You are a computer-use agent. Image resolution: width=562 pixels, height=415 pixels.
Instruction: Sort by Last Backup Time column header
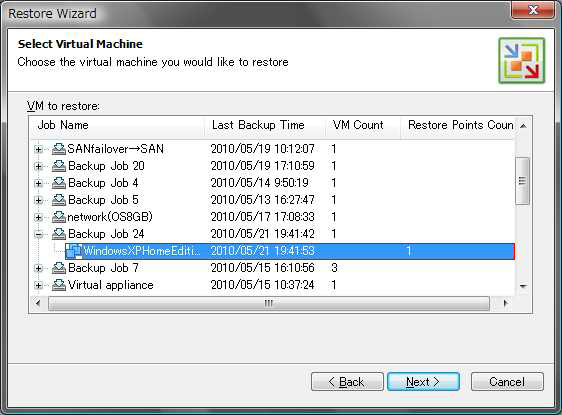coord(265,125)
